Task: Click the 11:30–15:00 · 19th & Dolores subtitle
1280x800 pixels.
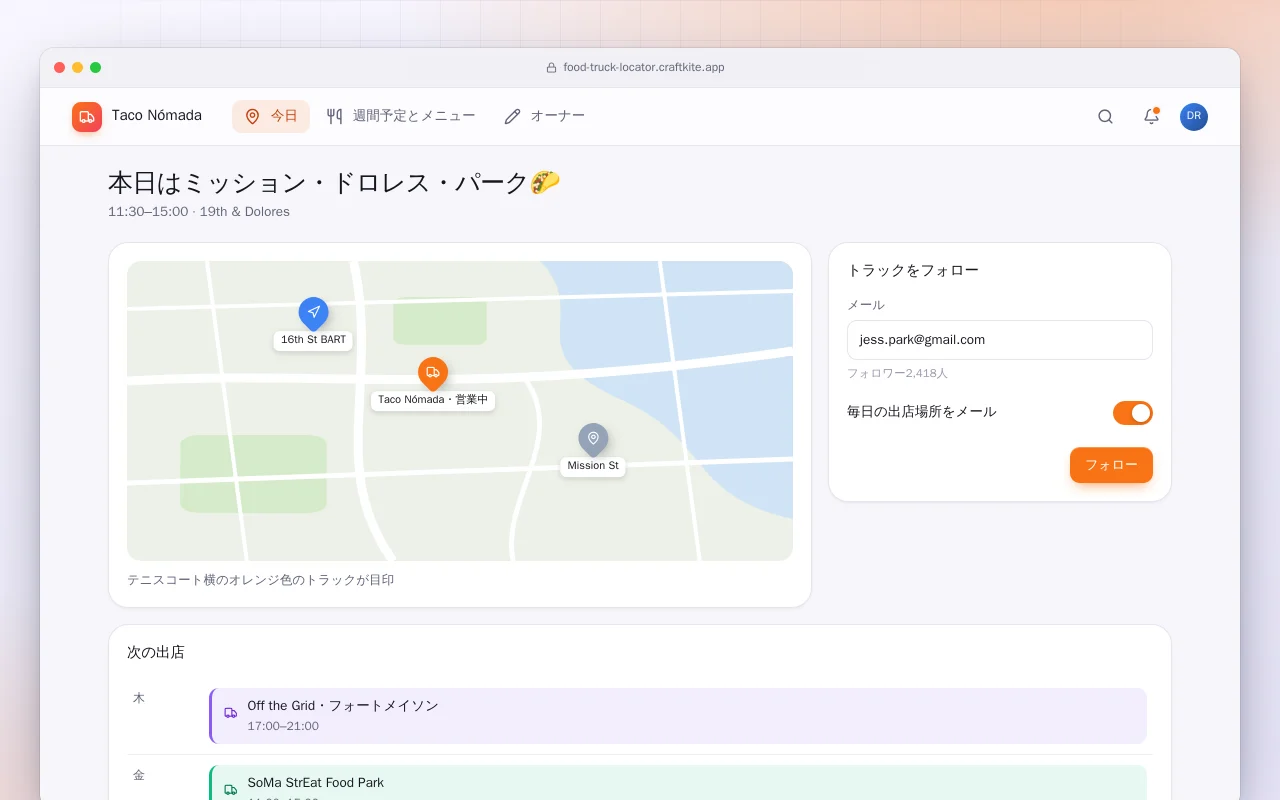Action: 199,212
